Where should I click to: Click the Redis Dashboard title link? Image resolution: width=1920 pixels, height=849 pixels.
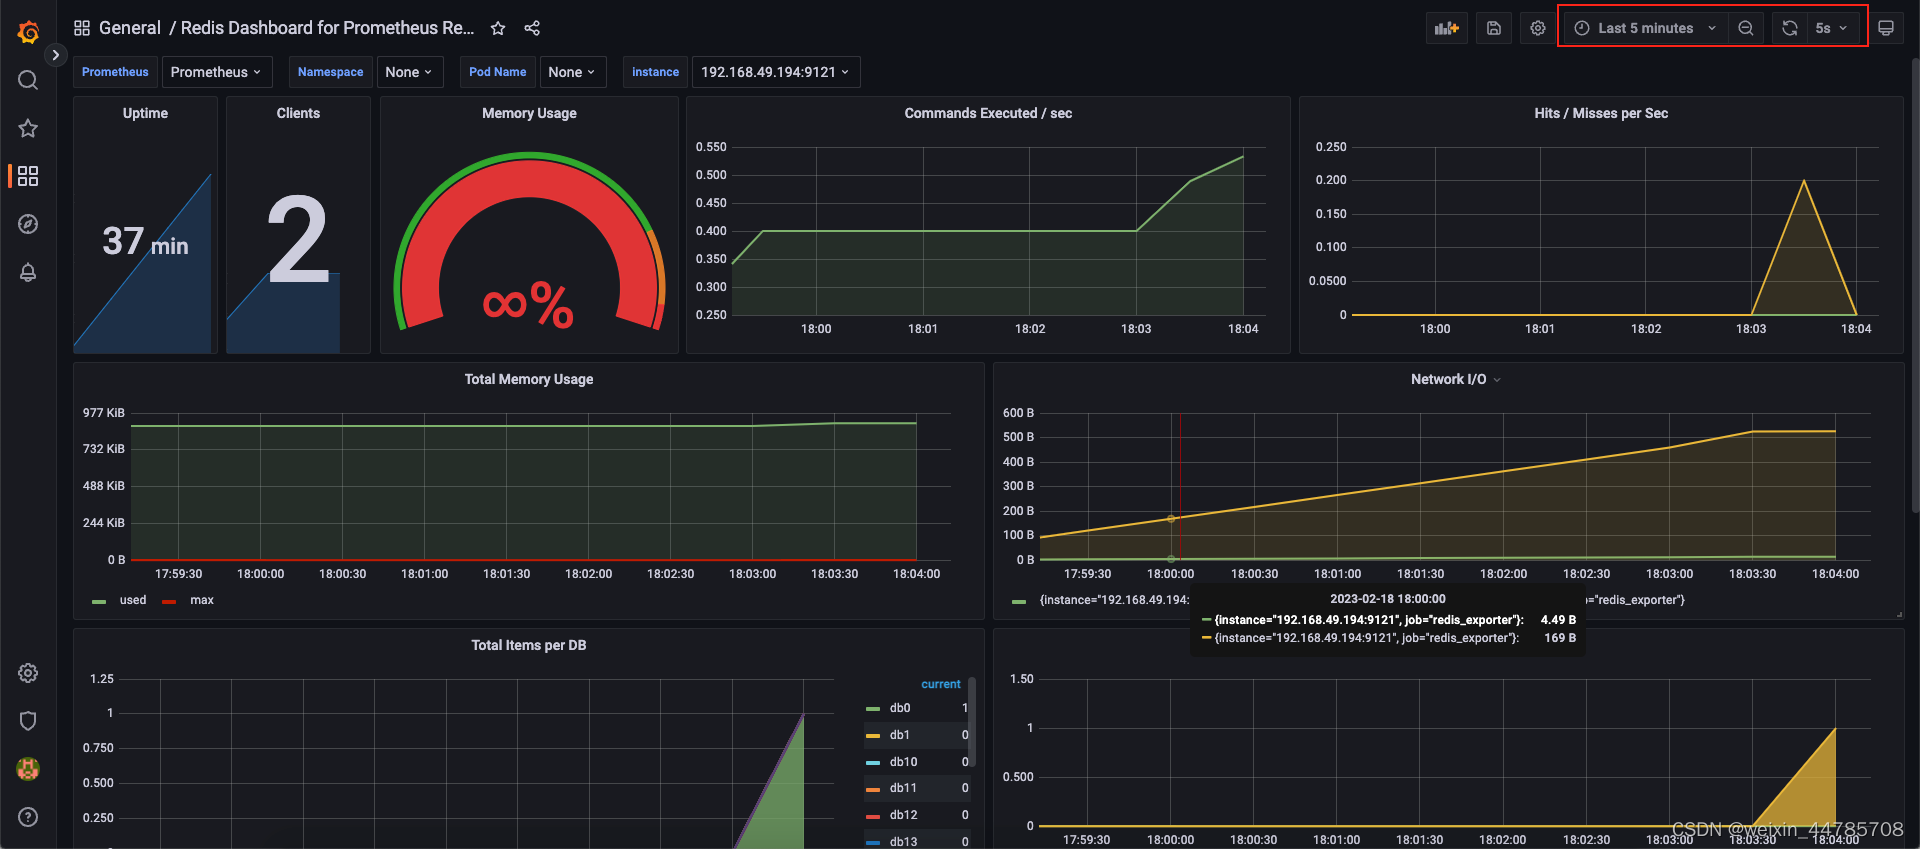(x=327, y=28)
